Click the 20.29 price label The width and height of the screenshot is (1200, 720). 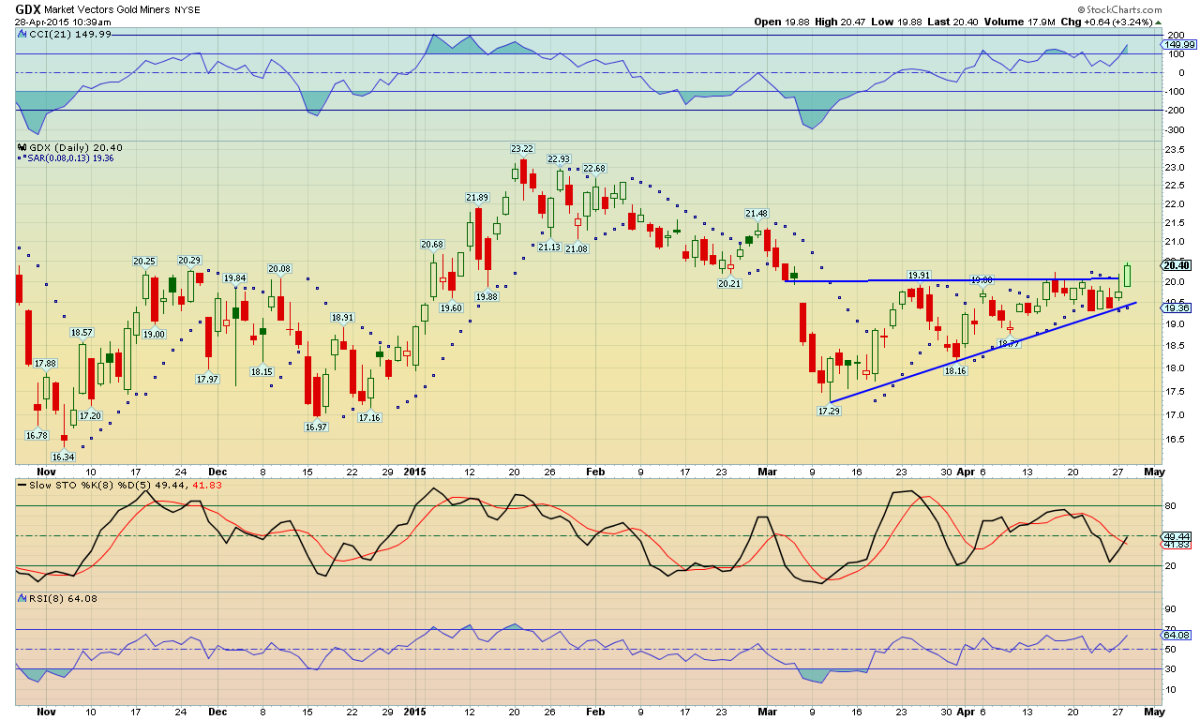coord(189,260)
